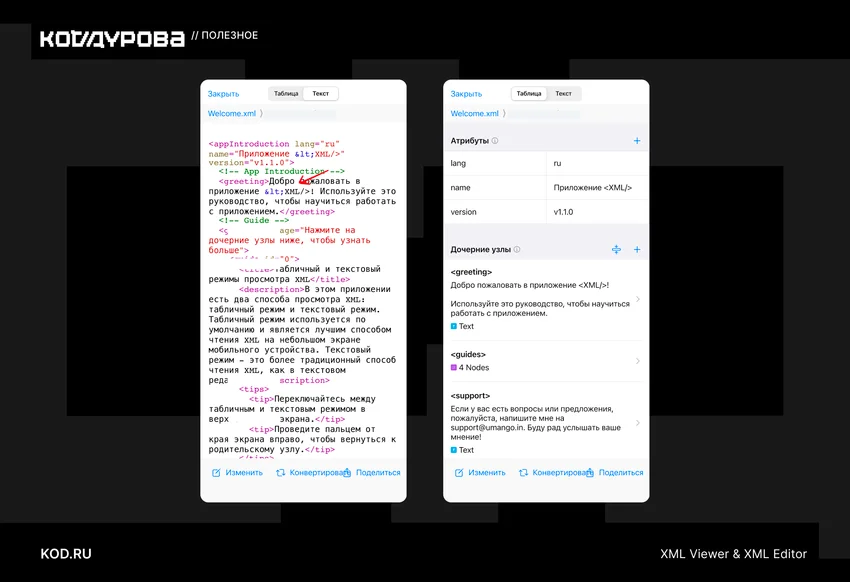The width and height of the screenshot is (850, 582).
Task: Click the '<!-- Guide -->' comment line
Action: (254, 221)
